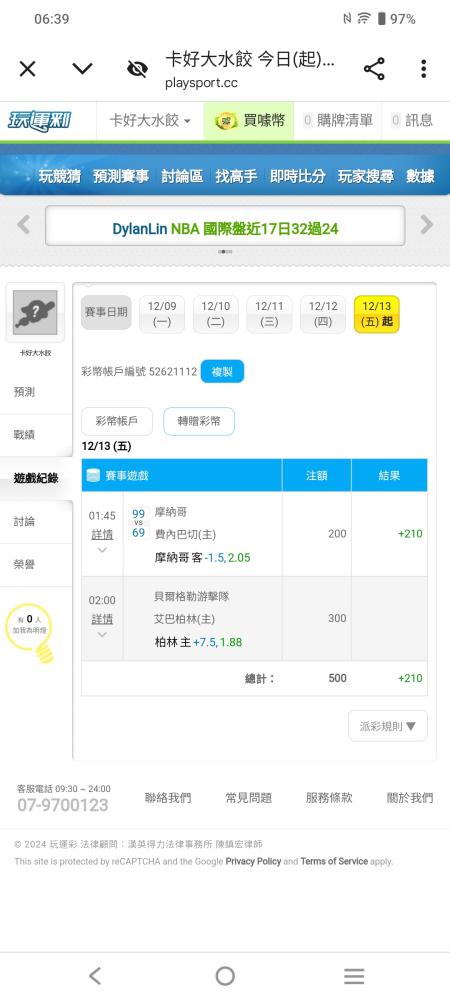
Task: Tap the 買嗉幣 coin icon
Action: click(226, 121)
